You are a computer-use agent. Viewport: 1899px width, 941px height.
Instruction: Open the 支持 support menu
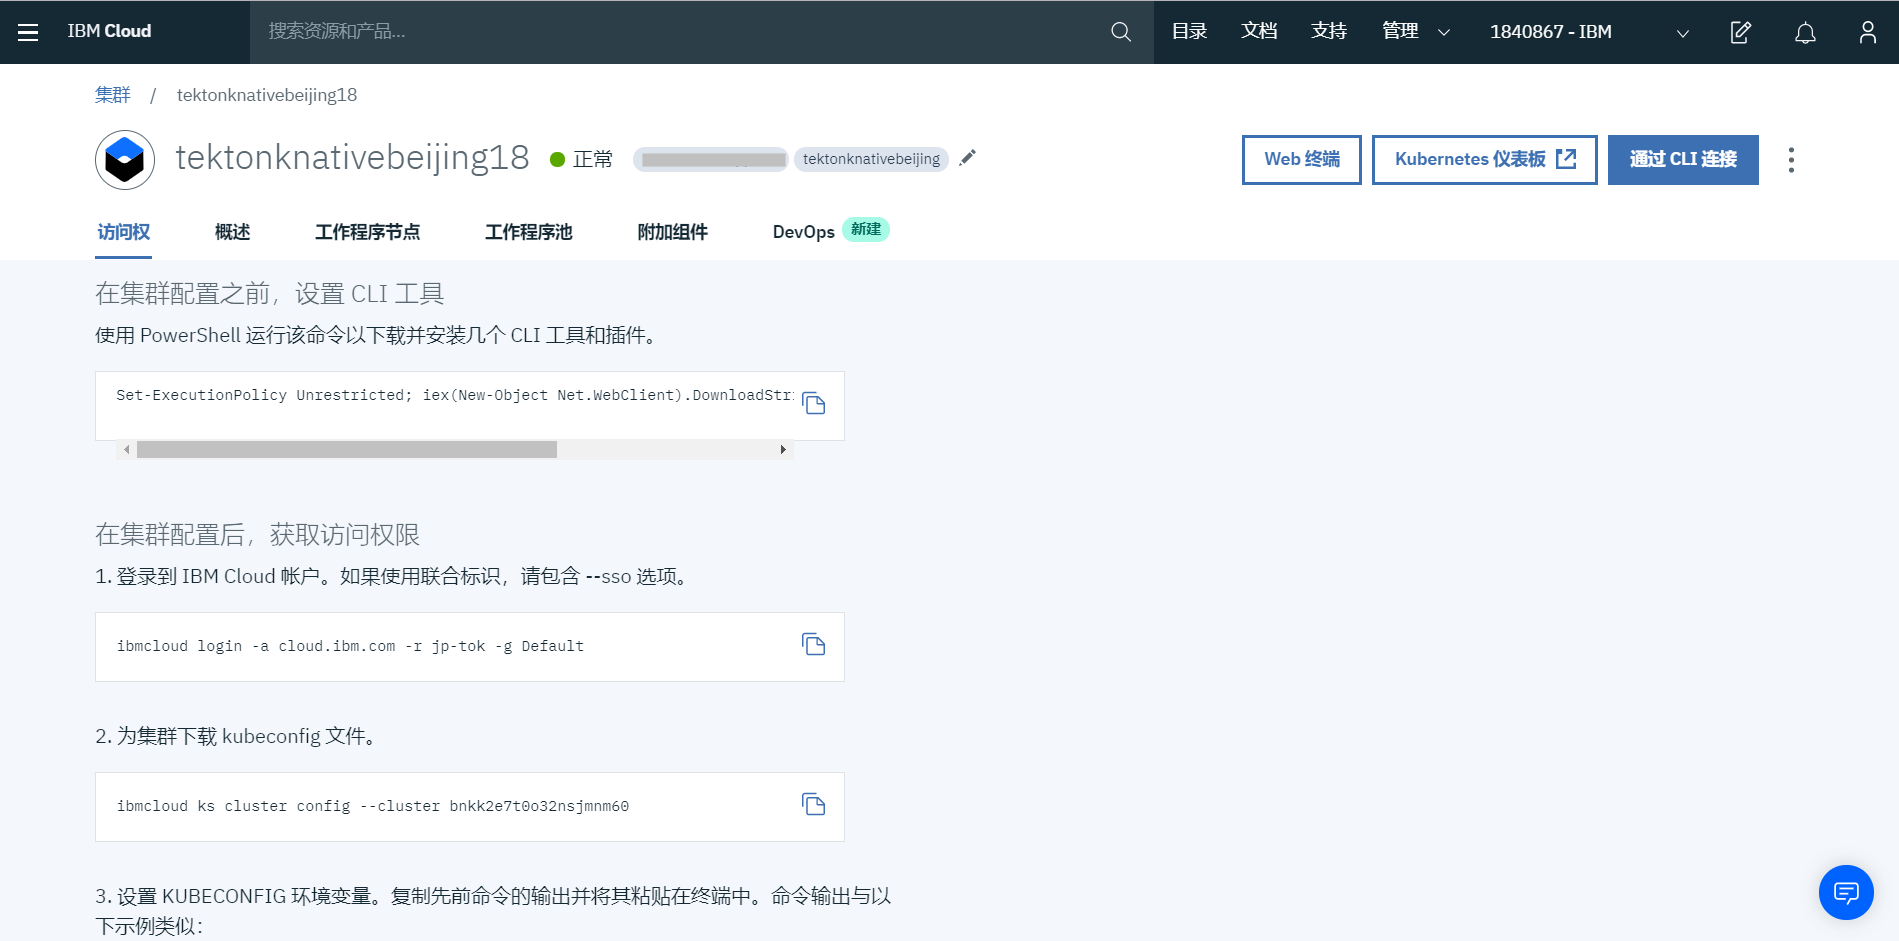tap(1329, 32)
